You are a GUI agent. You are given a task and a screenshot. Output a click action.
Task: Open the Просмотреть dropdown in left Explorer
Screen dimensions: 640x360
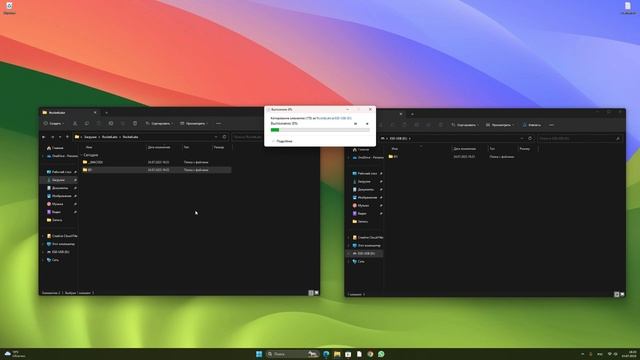click(x=194, y=123)
